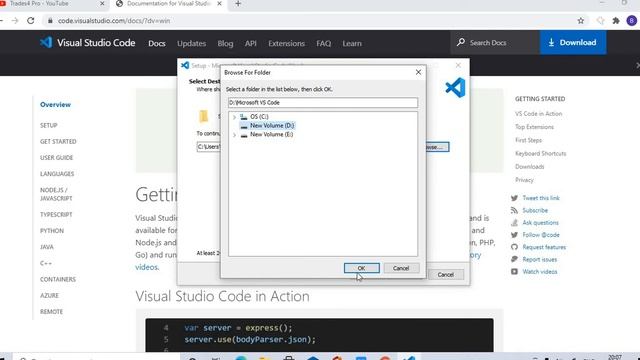Click the Twitter icon beside Follow @code
The width and height of the screenshot is (640, 360).
pyautogui.click(x=514, y=235)
